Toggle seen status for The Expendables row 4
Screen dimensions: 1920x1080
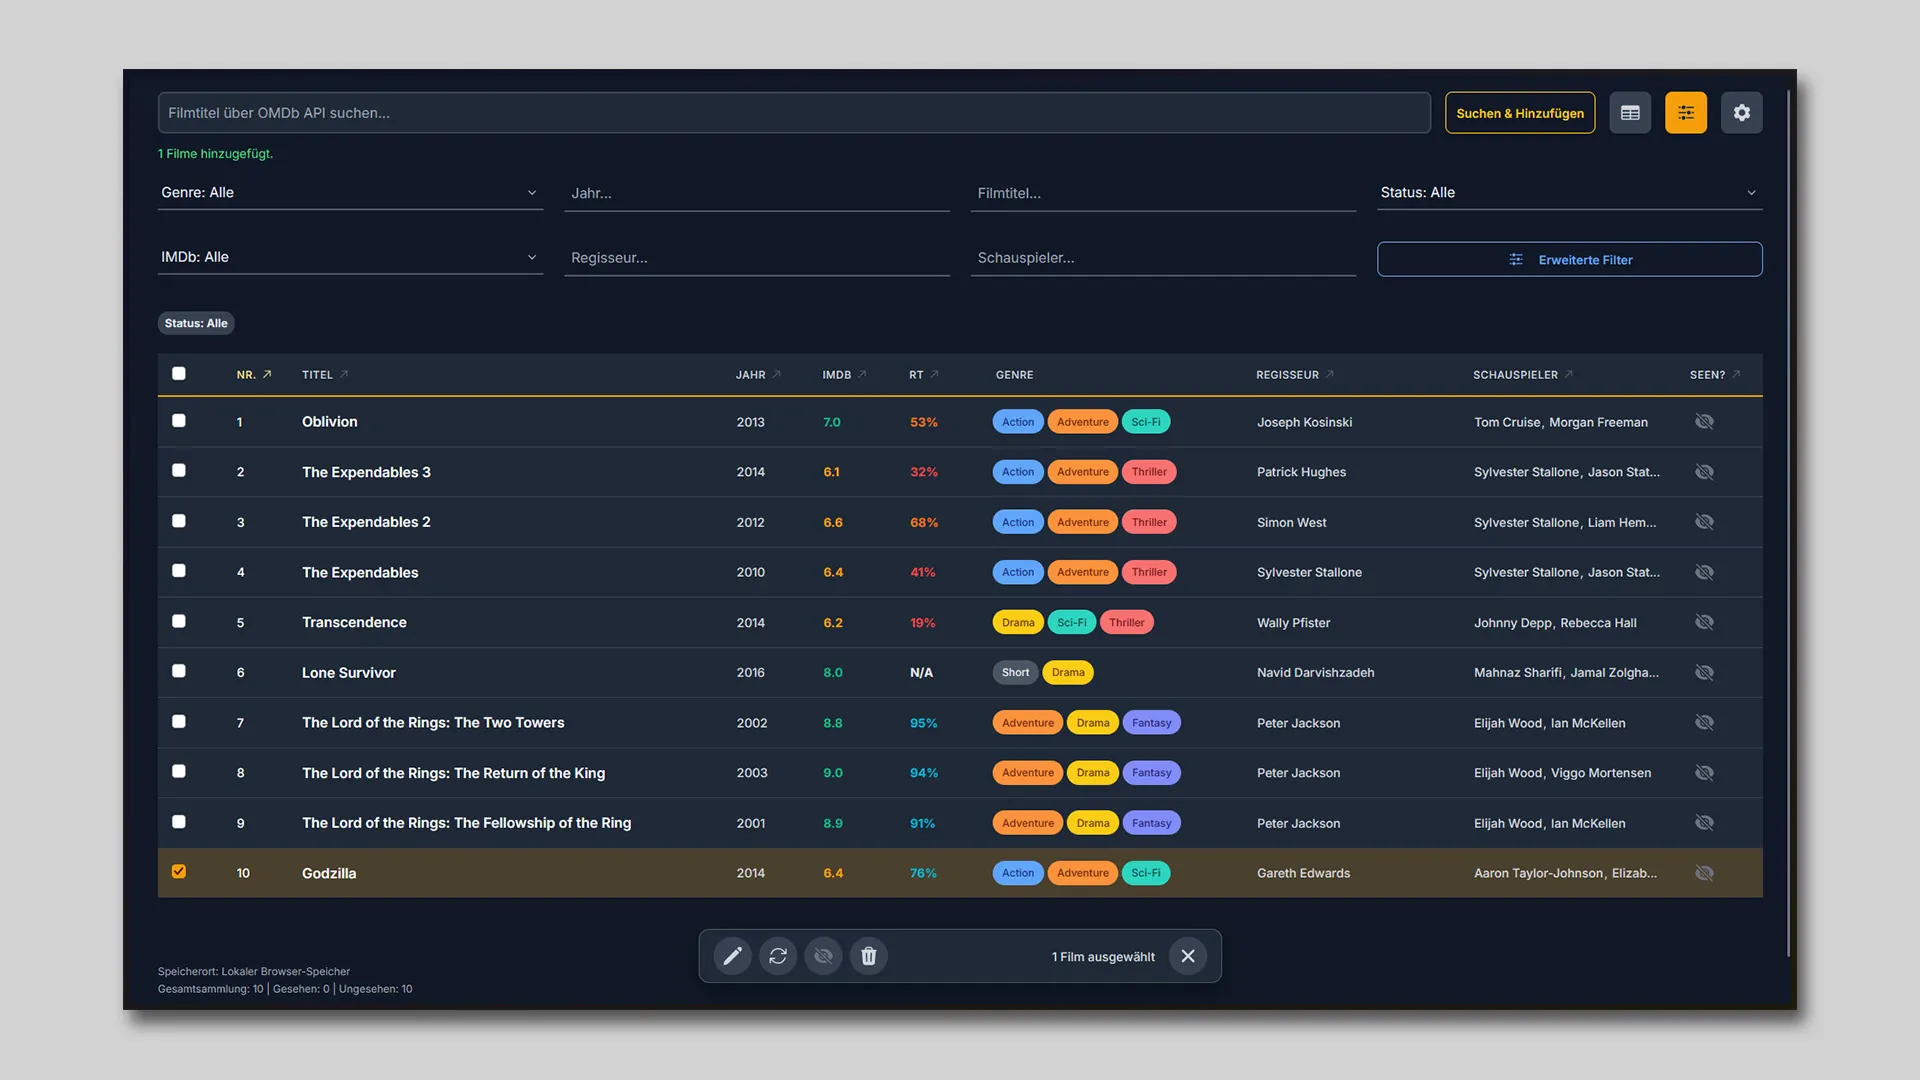pyautogui.click(x=1705, y=572)
